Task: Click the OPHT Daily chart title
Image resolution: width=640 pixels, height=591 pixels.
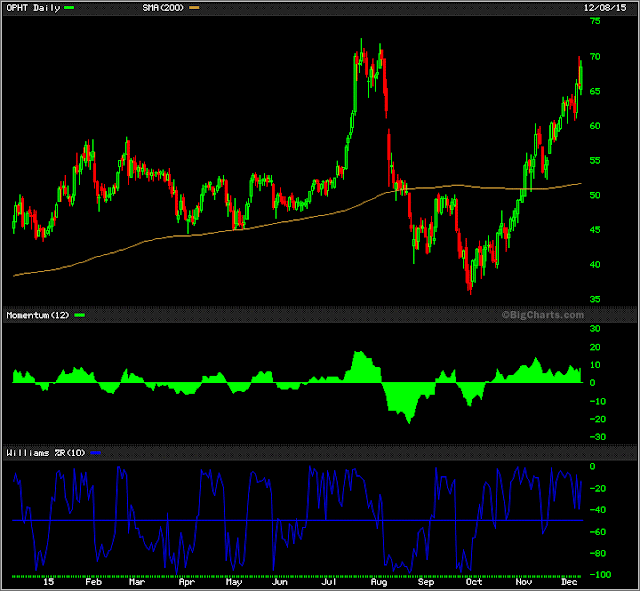Action: (33, 8)
